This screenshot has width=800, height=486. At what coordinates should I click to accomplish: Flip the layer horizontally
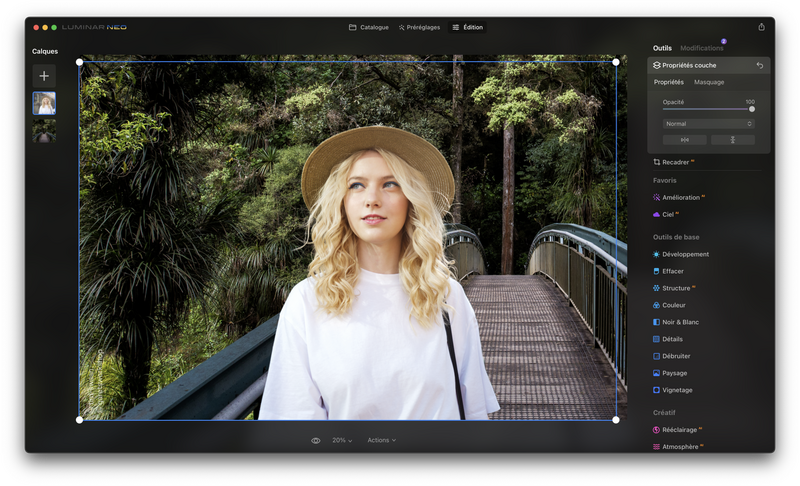click(685, 140)
